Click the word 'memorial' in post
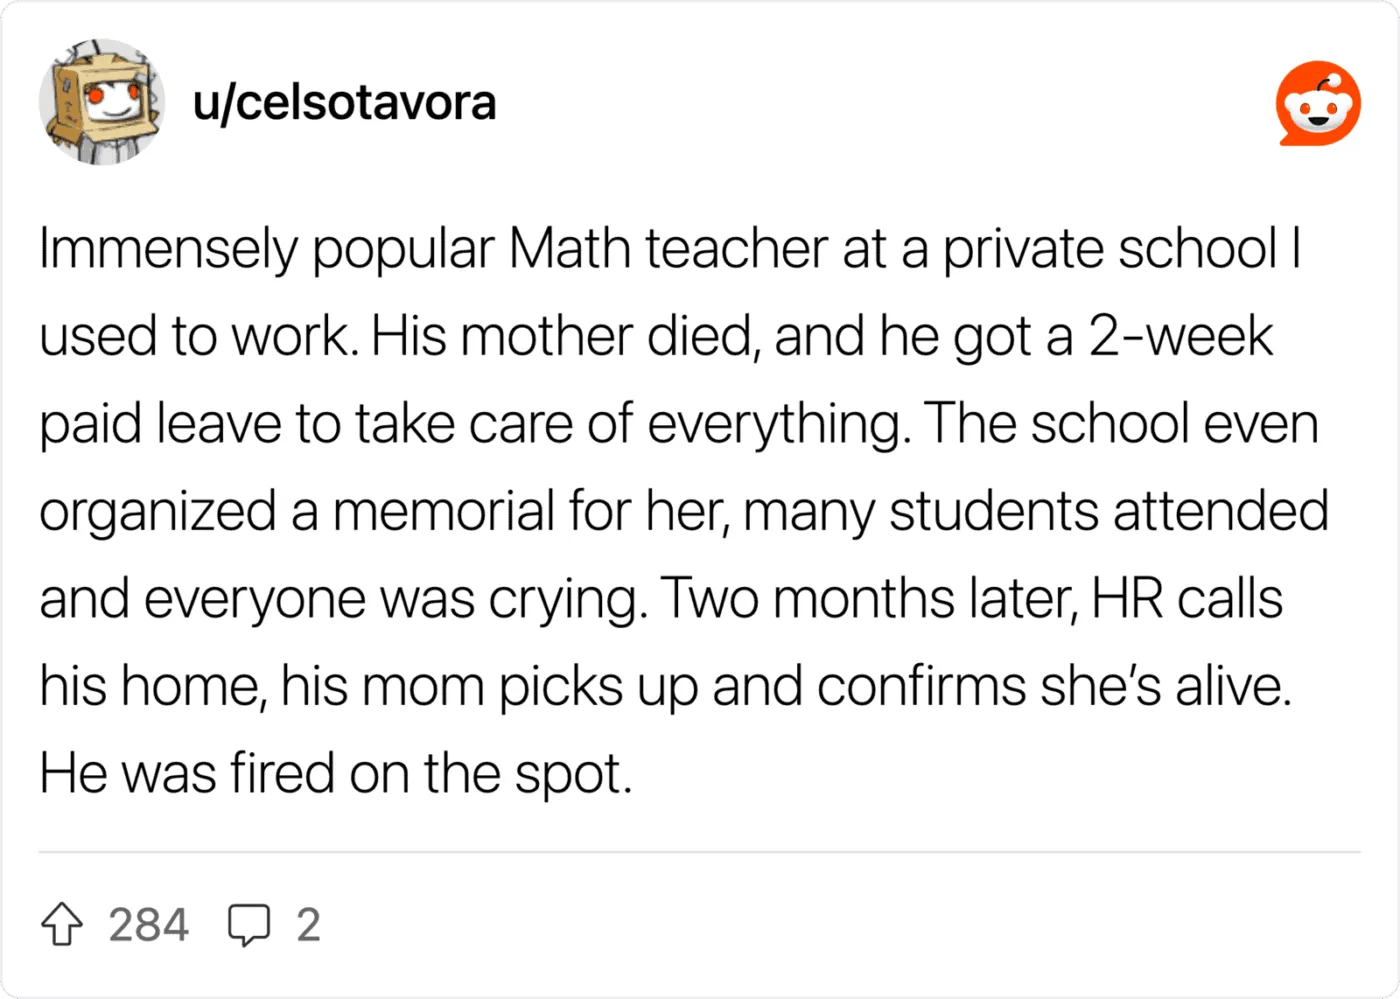 click(x=443, y=511)
